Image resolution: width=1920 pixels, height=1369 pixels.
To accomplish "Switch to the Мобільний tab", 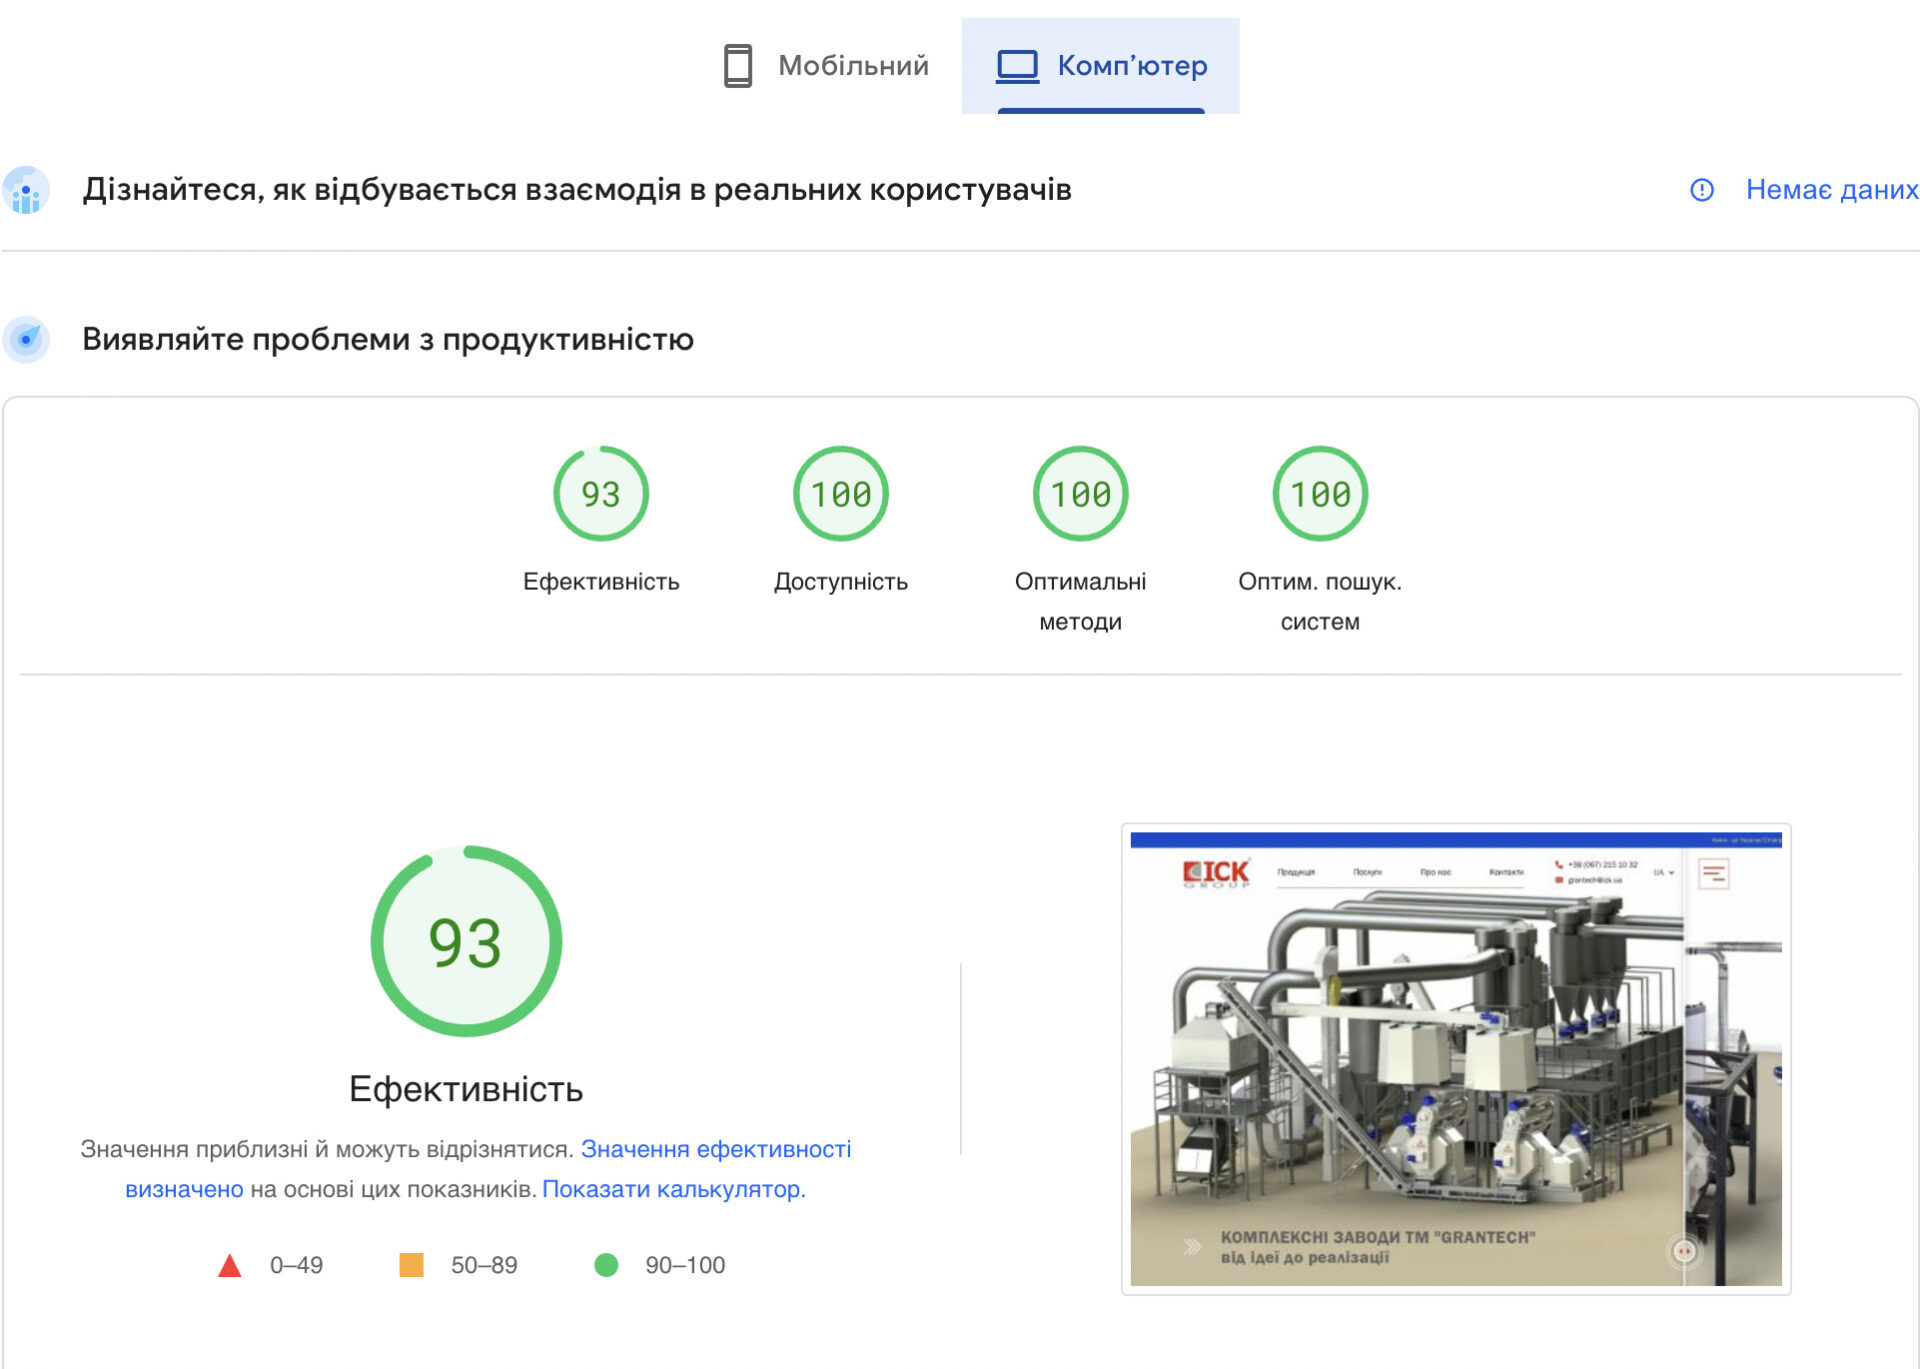I will click(x=826, y=66).
